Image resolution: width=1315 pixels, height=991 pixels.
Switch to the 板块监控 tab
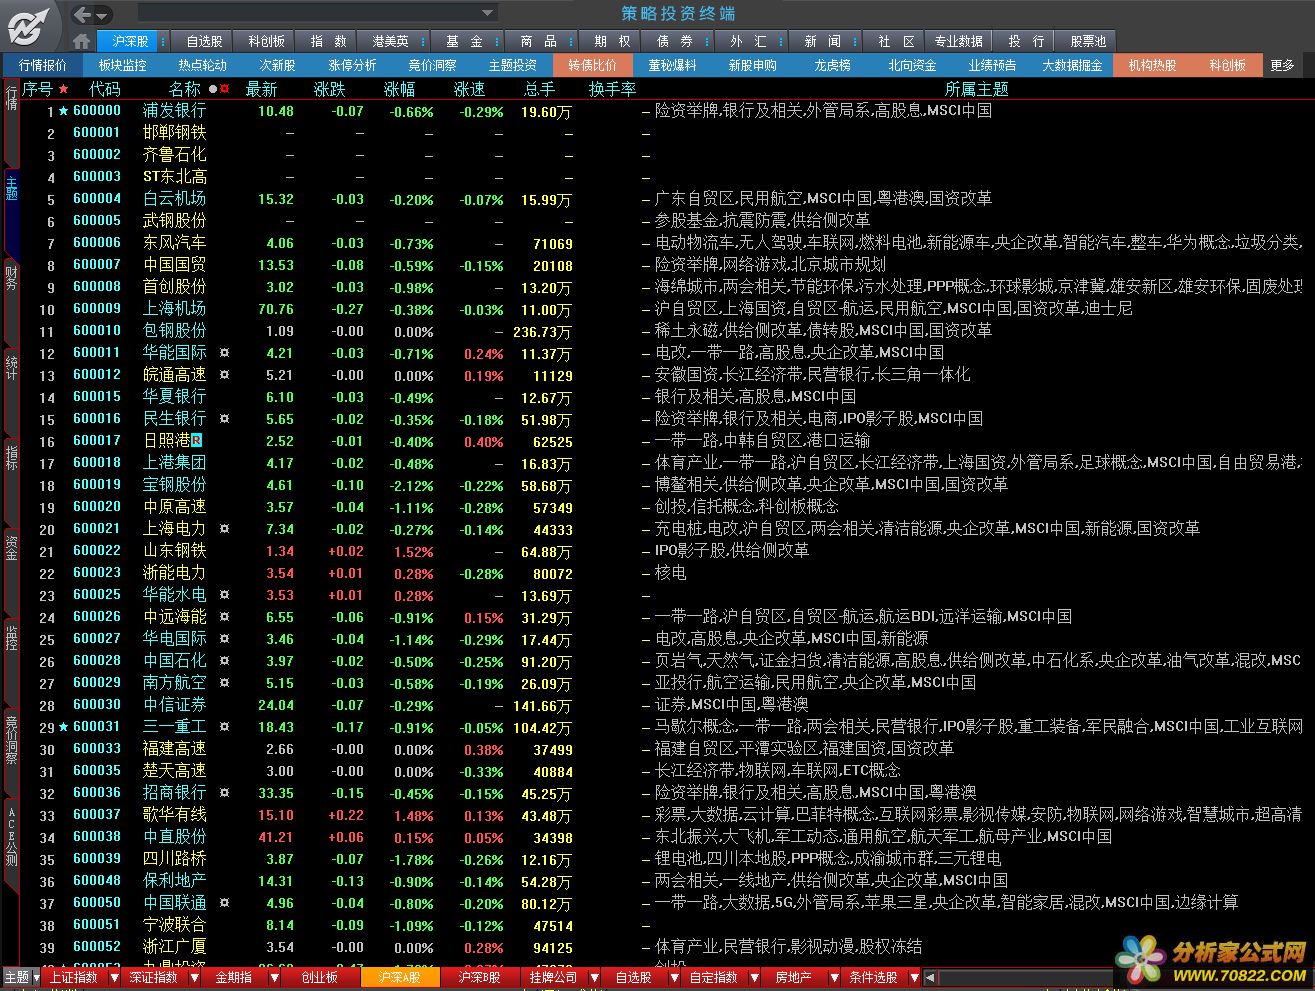click(x=122, y=65)
